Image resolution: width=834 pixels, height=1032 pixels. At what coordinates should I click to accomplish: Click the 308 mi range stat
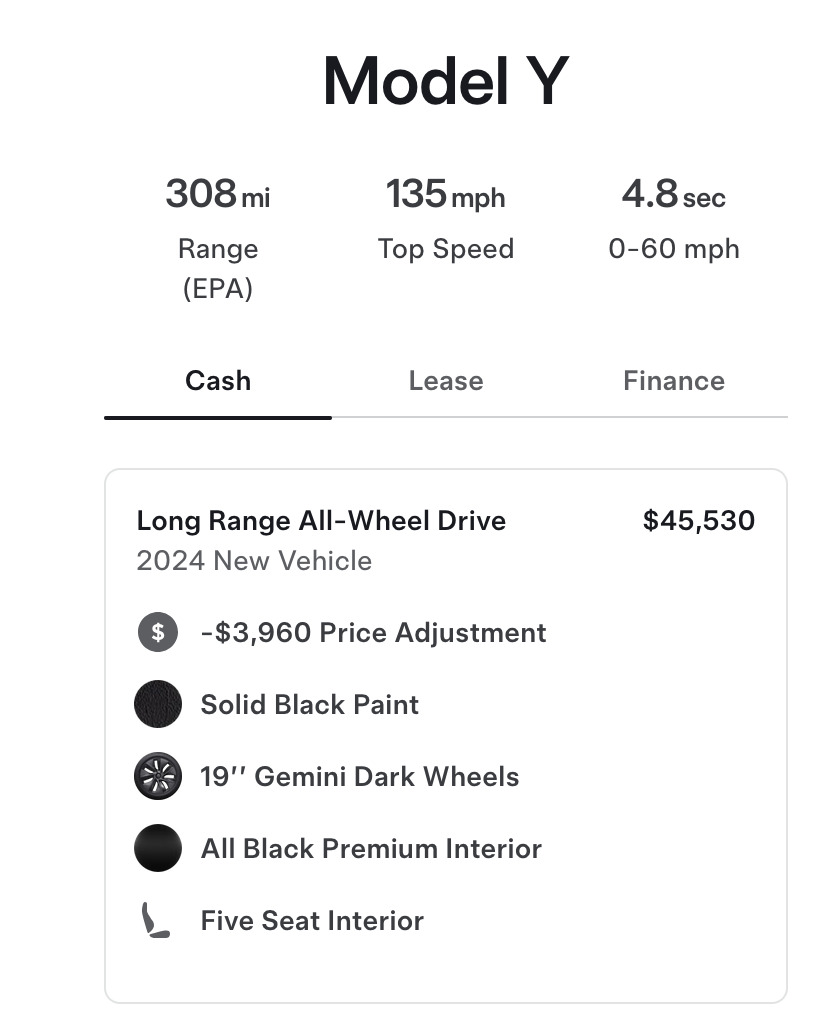pos(218,194)
